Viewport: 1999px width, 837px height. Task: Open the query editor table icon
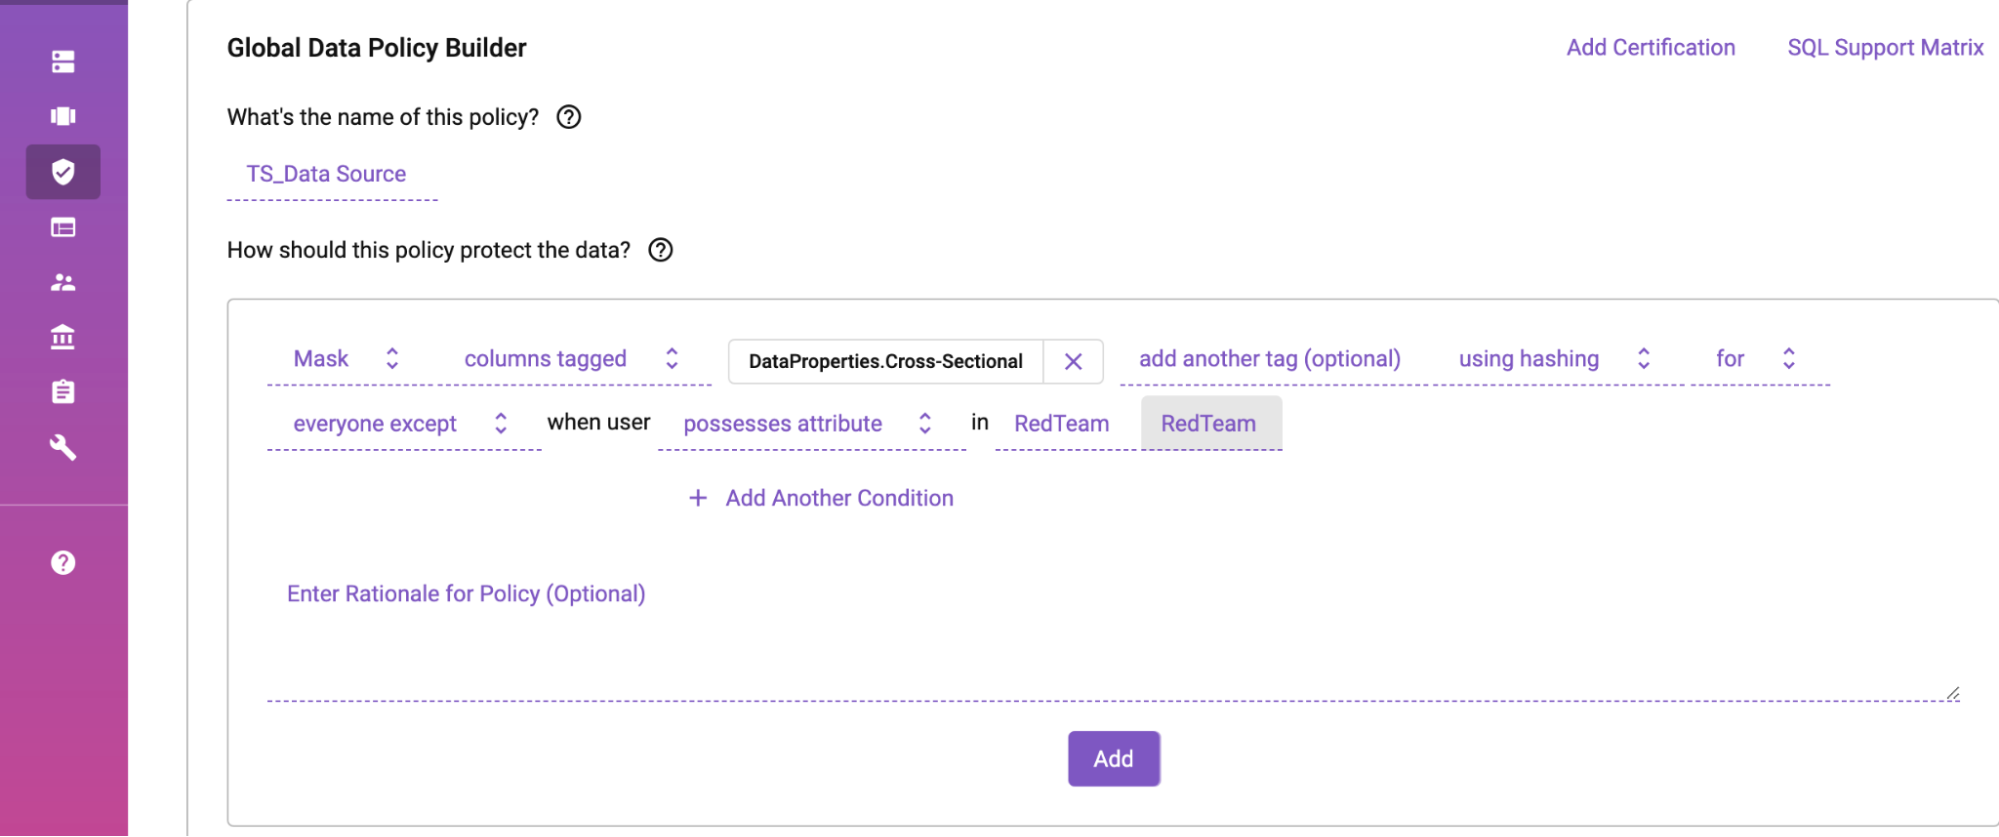tap(63, 228)
